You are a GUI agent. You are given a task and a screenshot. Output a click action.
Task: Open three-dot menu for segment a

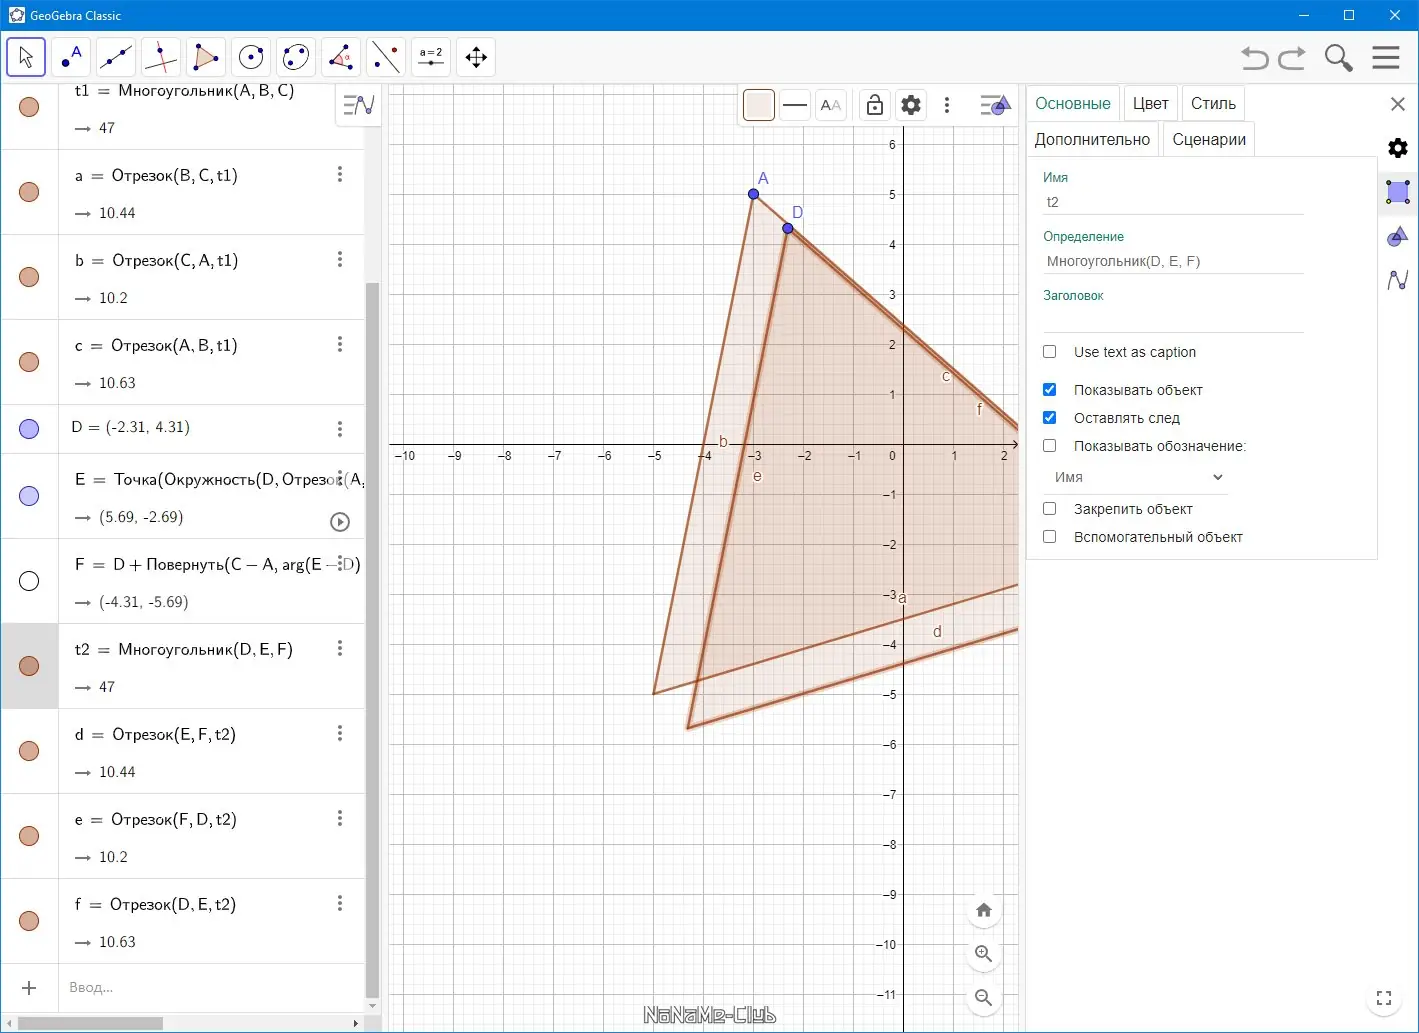pyautogui.click(x=340, y=174)
